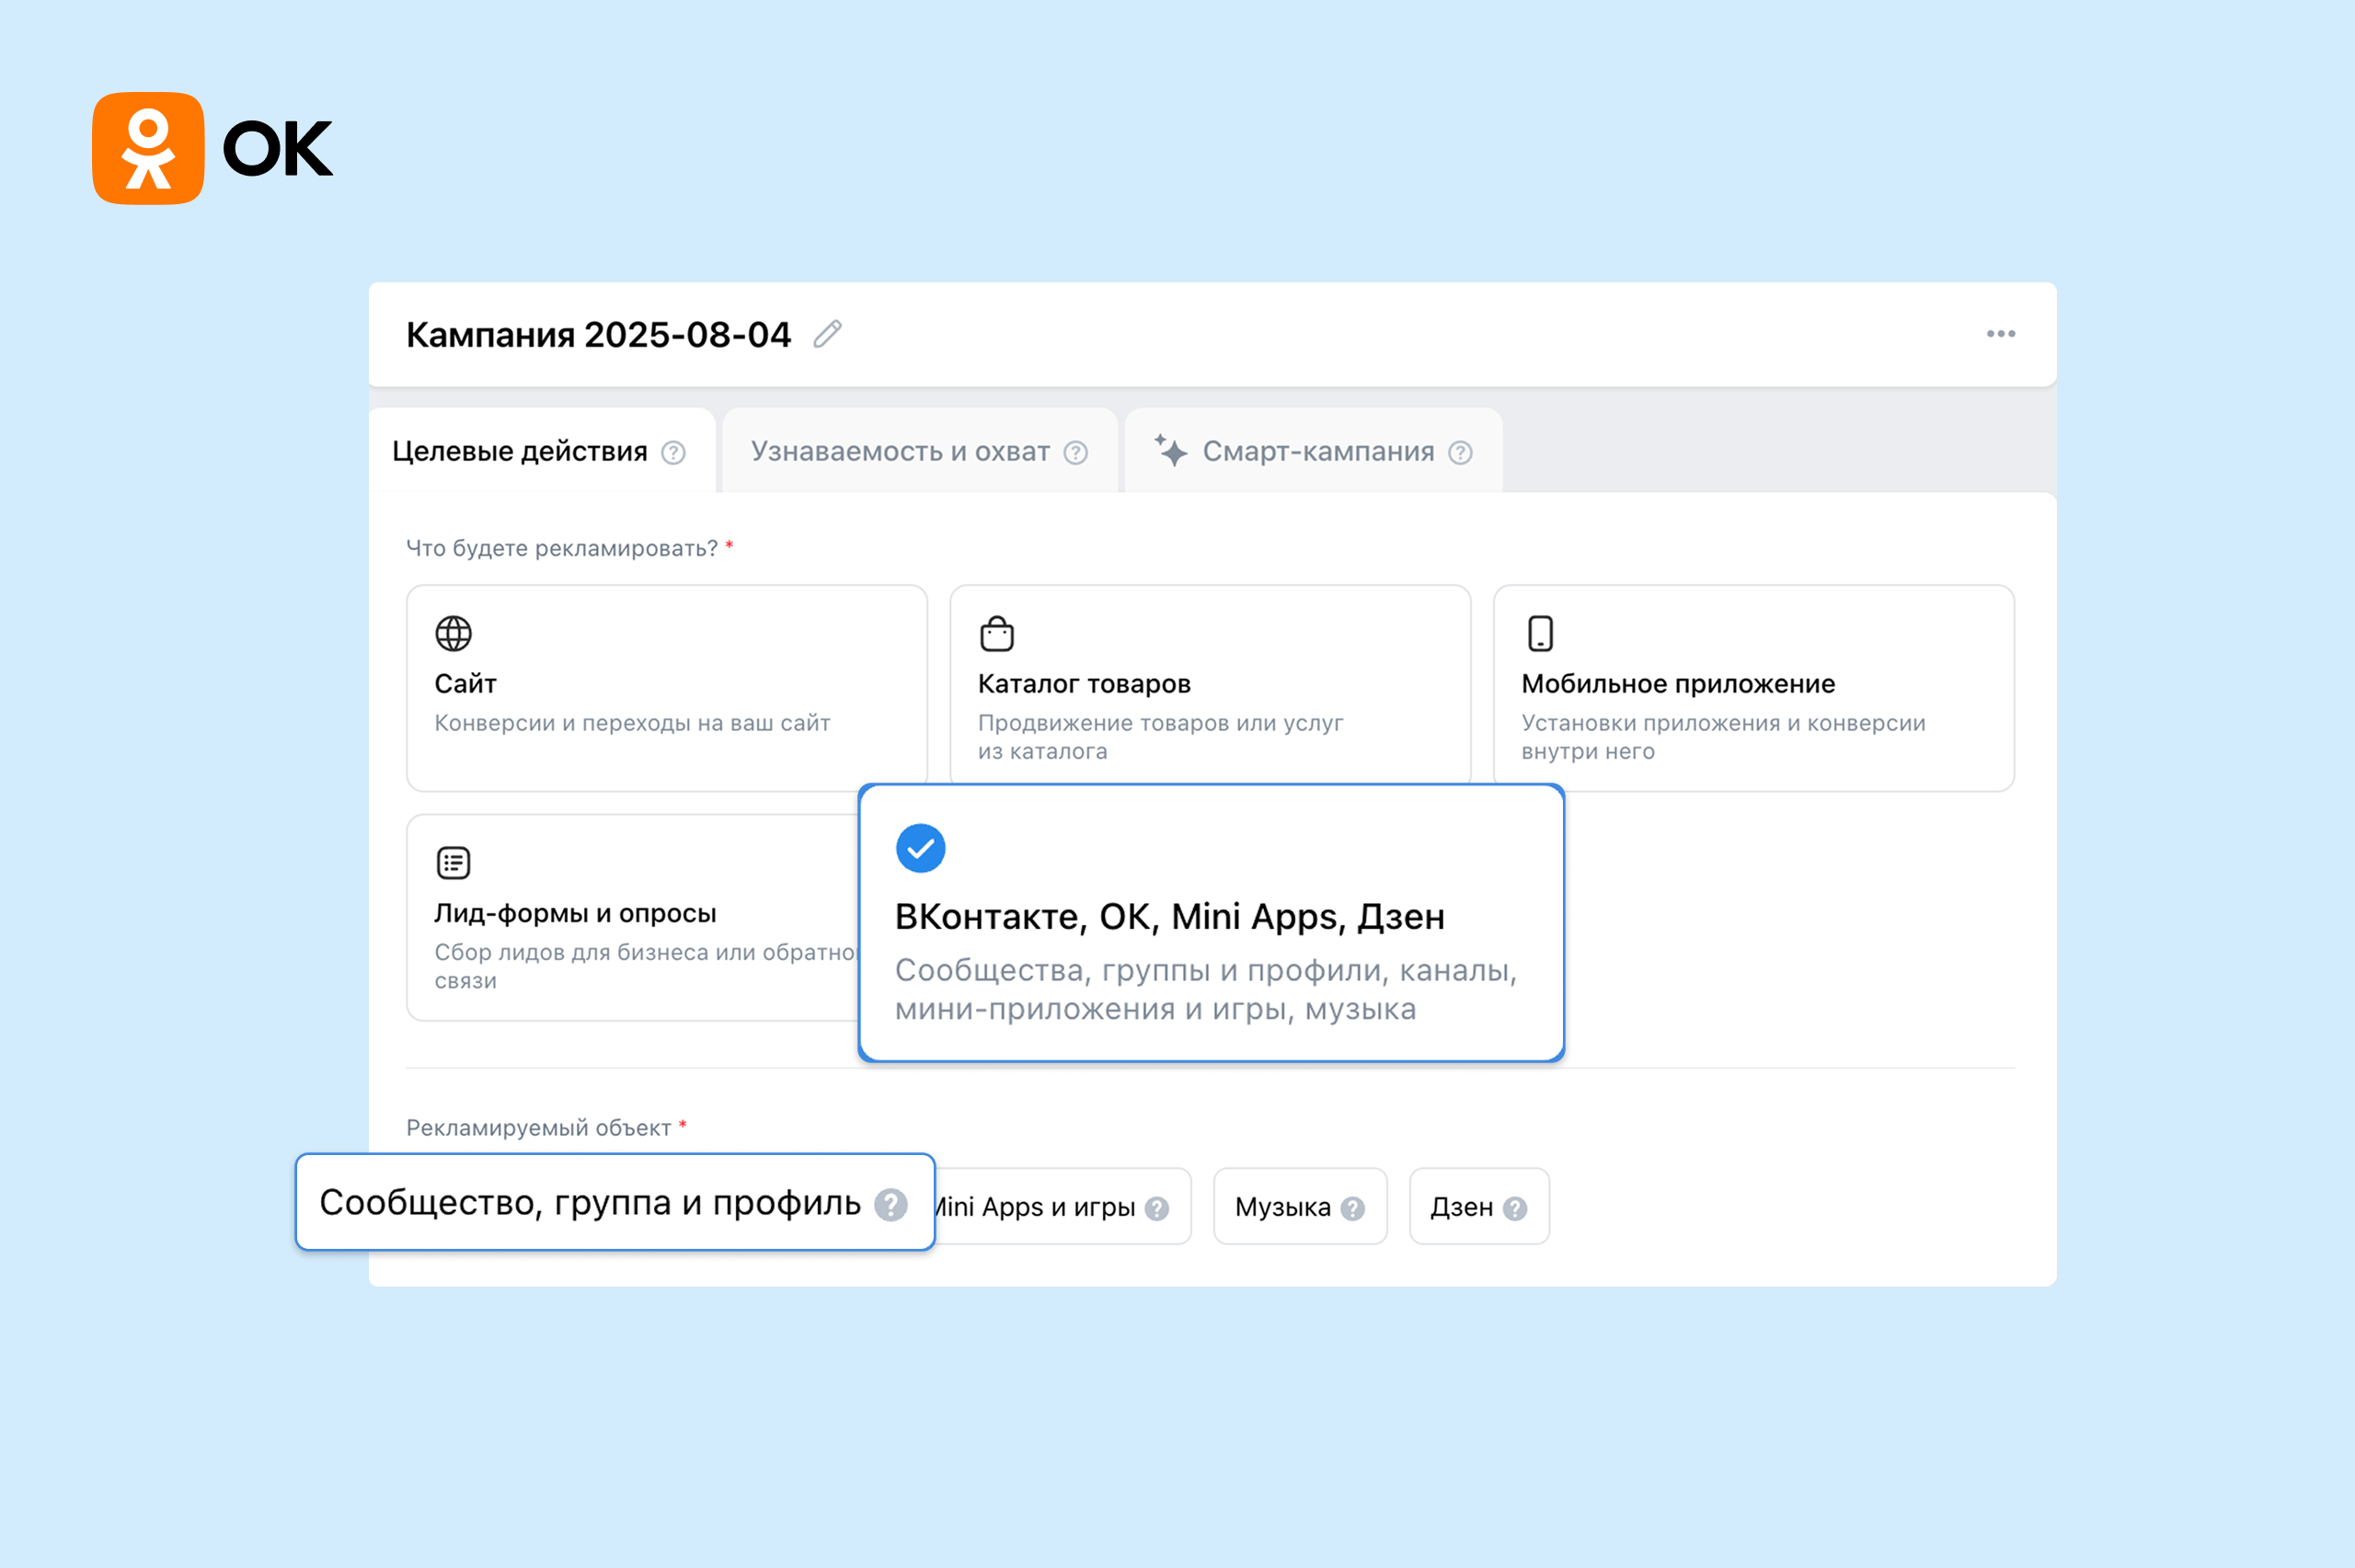Edit campaign name with pencil icon
2355x1568 pixels.
827,334
